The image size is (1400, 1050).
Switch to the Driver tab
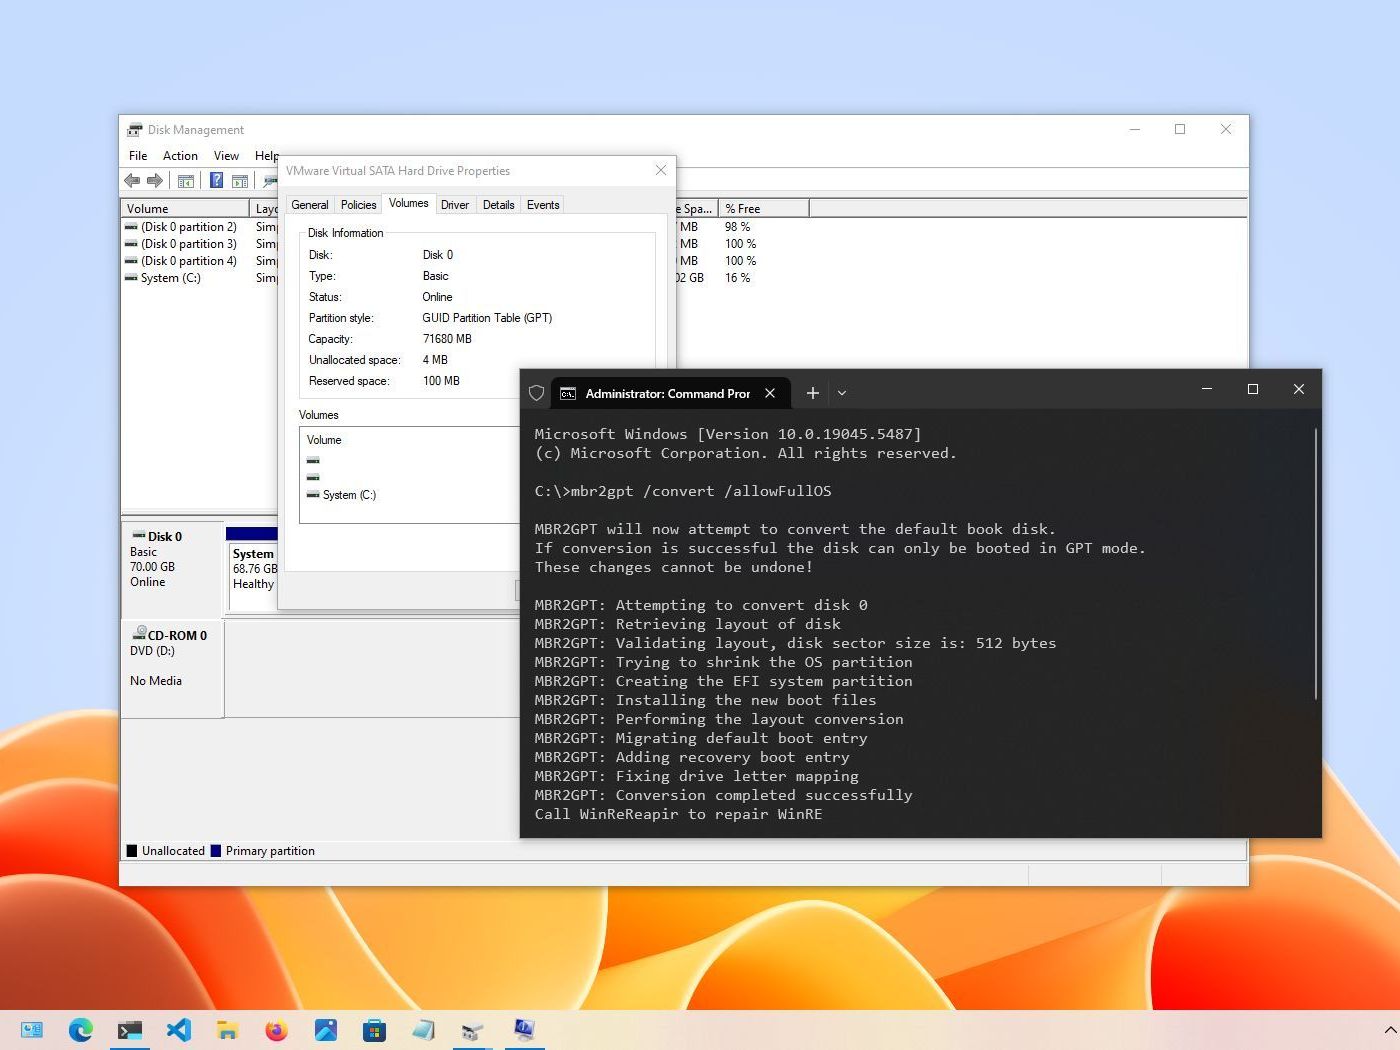point(455,205)
